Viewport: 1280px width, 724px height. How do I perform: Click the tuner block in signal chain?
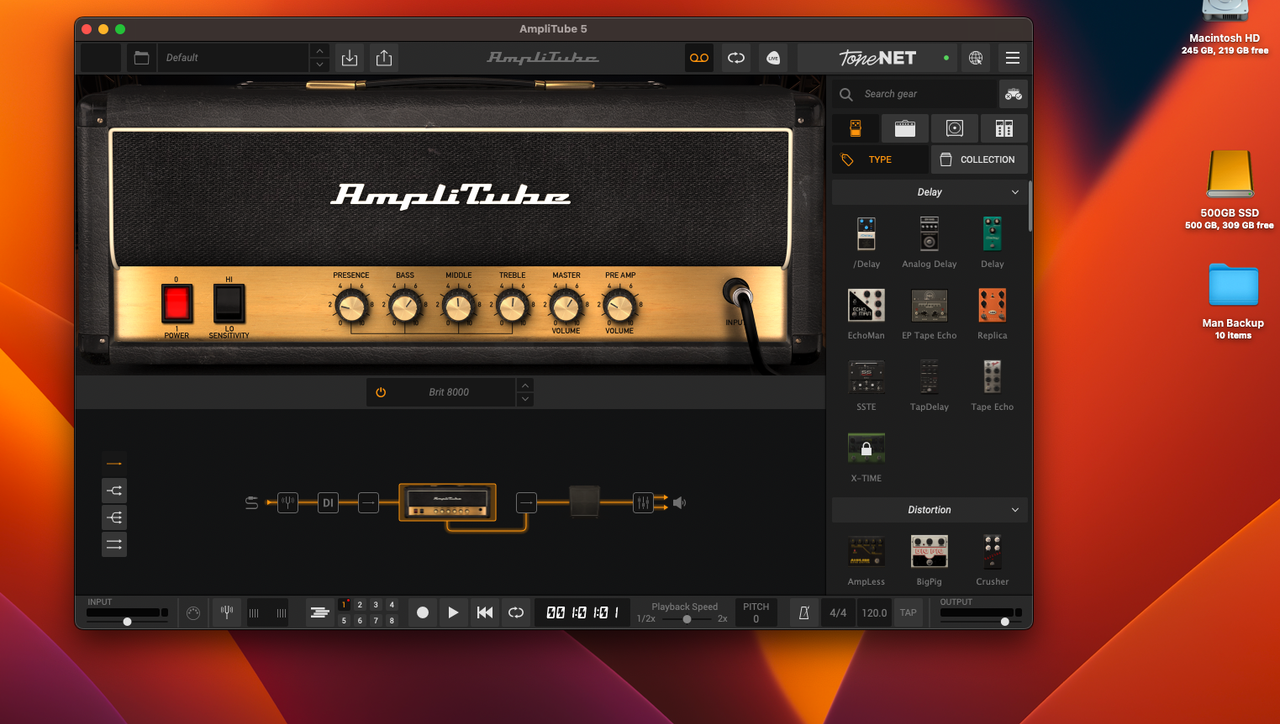(x=288, y=503)
